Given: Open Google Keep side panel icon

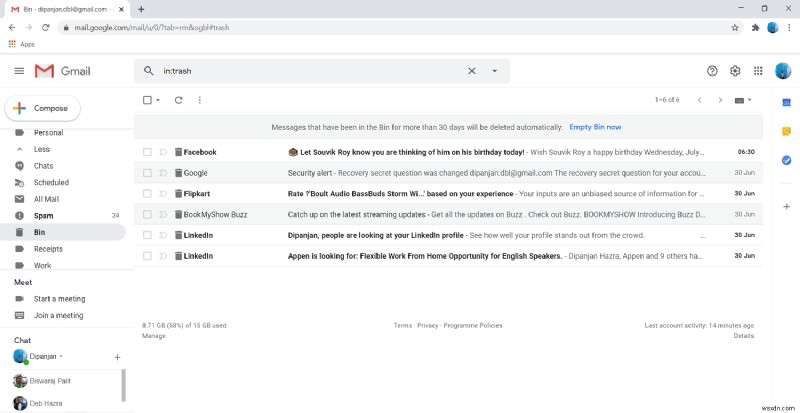Looking at the screenshot, I should [786, 132].
